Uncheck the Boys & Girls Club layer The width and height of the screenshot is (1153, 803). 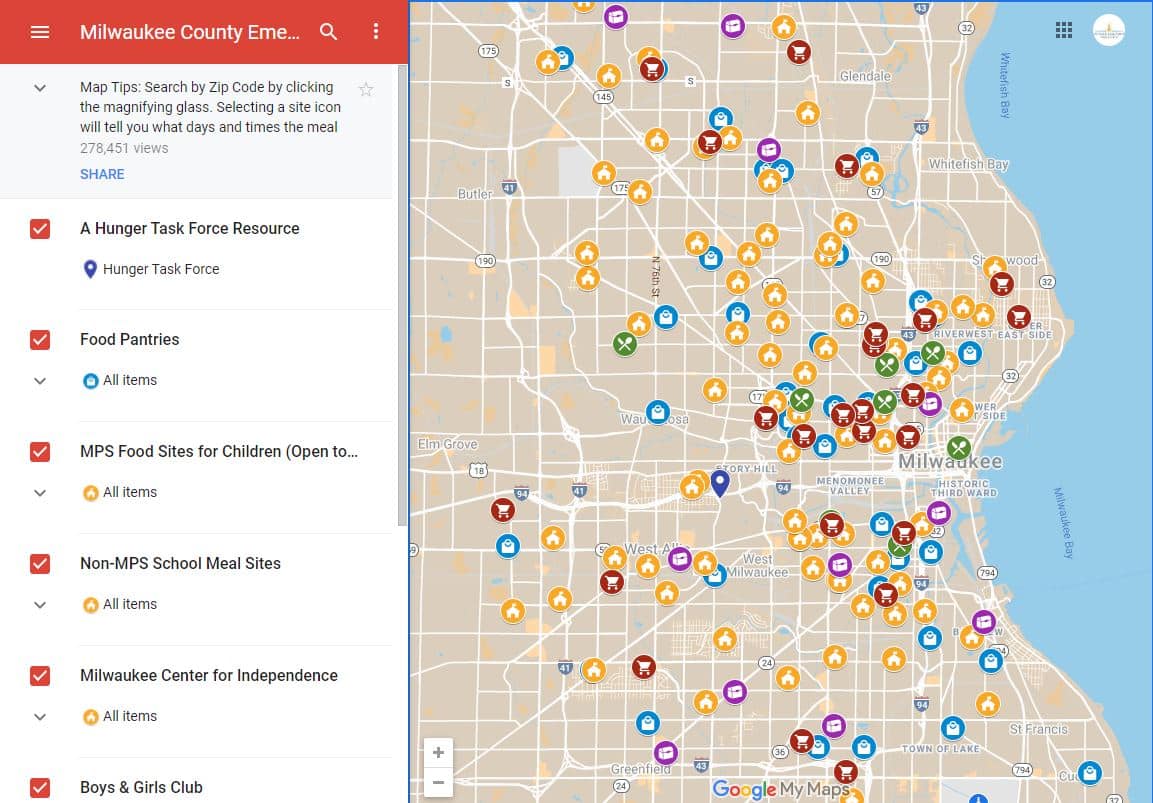40,788
